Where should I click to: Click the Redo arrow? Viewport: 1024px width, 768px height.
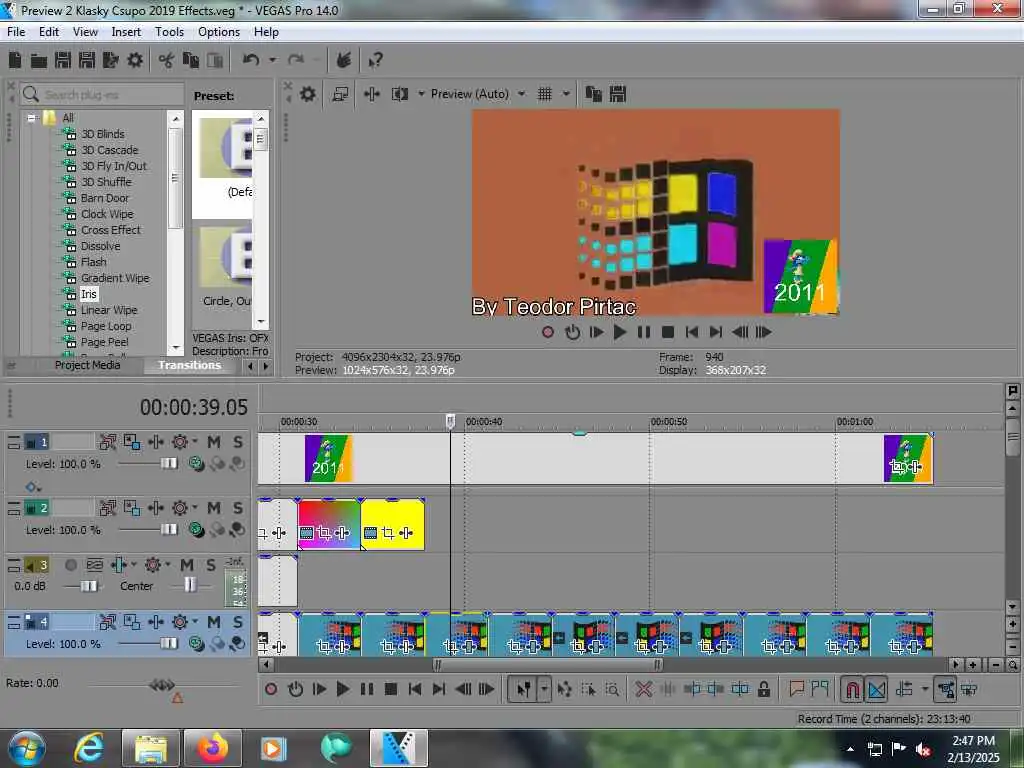296,60
